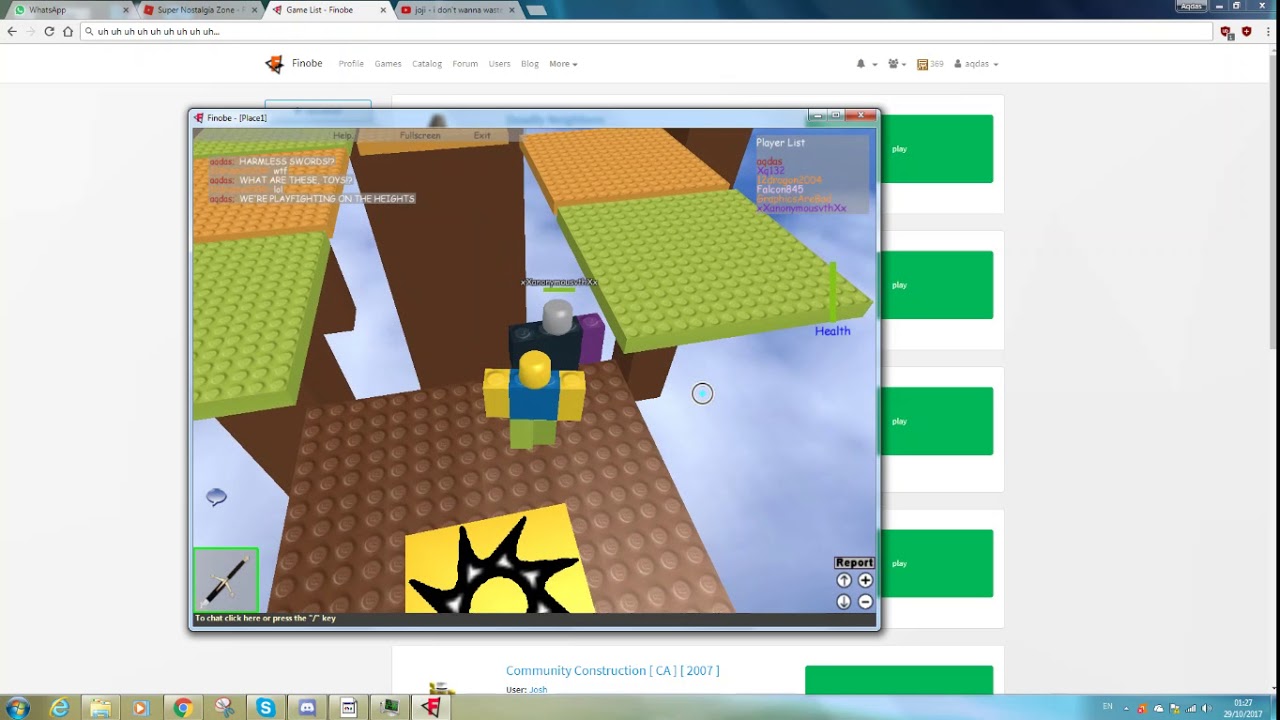
Task: Expand the More dropdown in site navigation
Action: pyautogui.click(x=563, y=64)
